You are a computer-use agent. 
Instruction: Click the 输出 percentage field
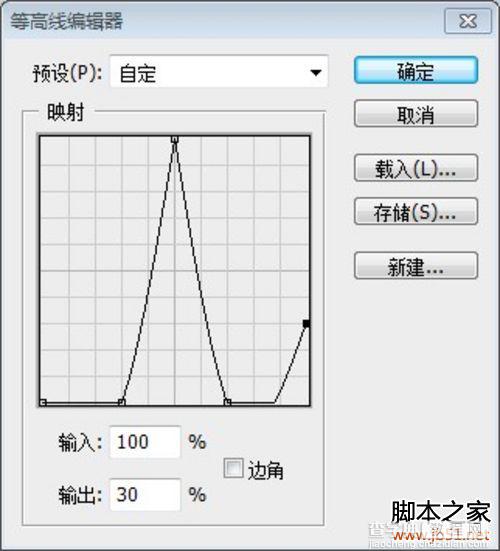point(145,494)
